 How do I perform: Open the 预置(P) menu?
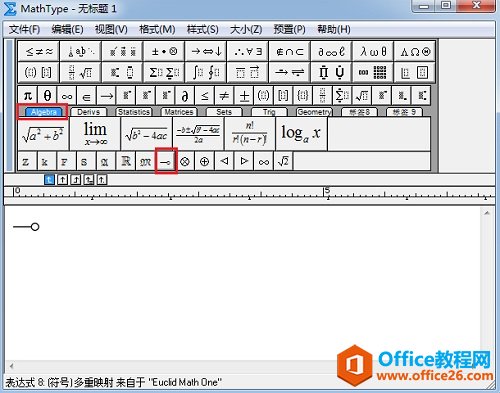(x=289, y=29)
